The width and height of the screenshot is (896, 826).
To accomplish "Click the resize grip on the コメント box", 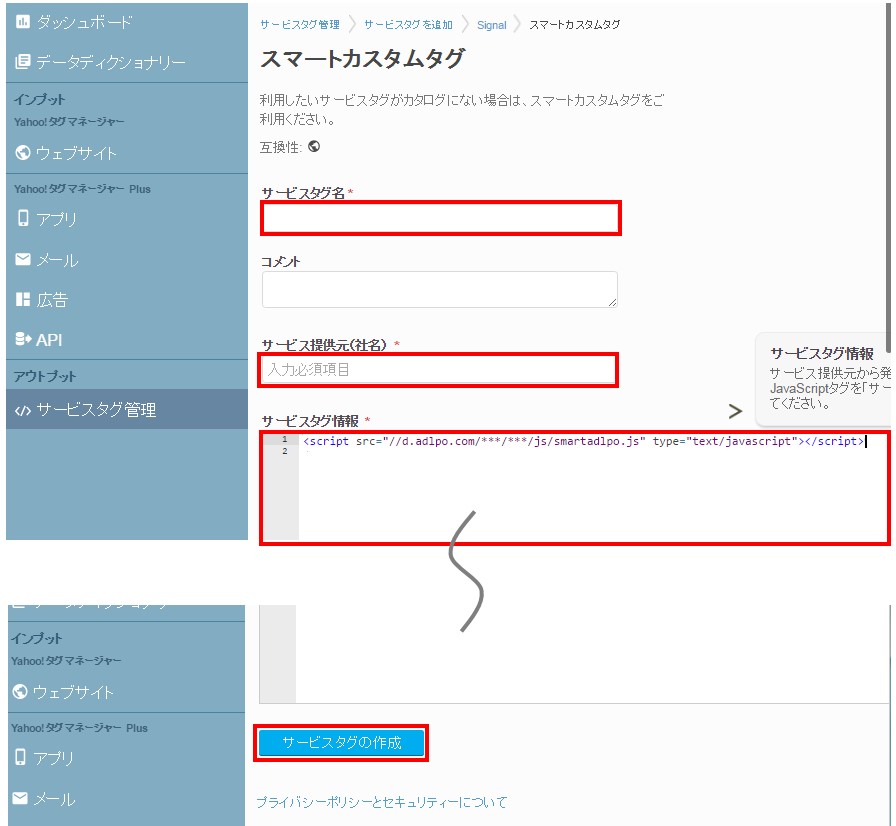I will 612,302.
